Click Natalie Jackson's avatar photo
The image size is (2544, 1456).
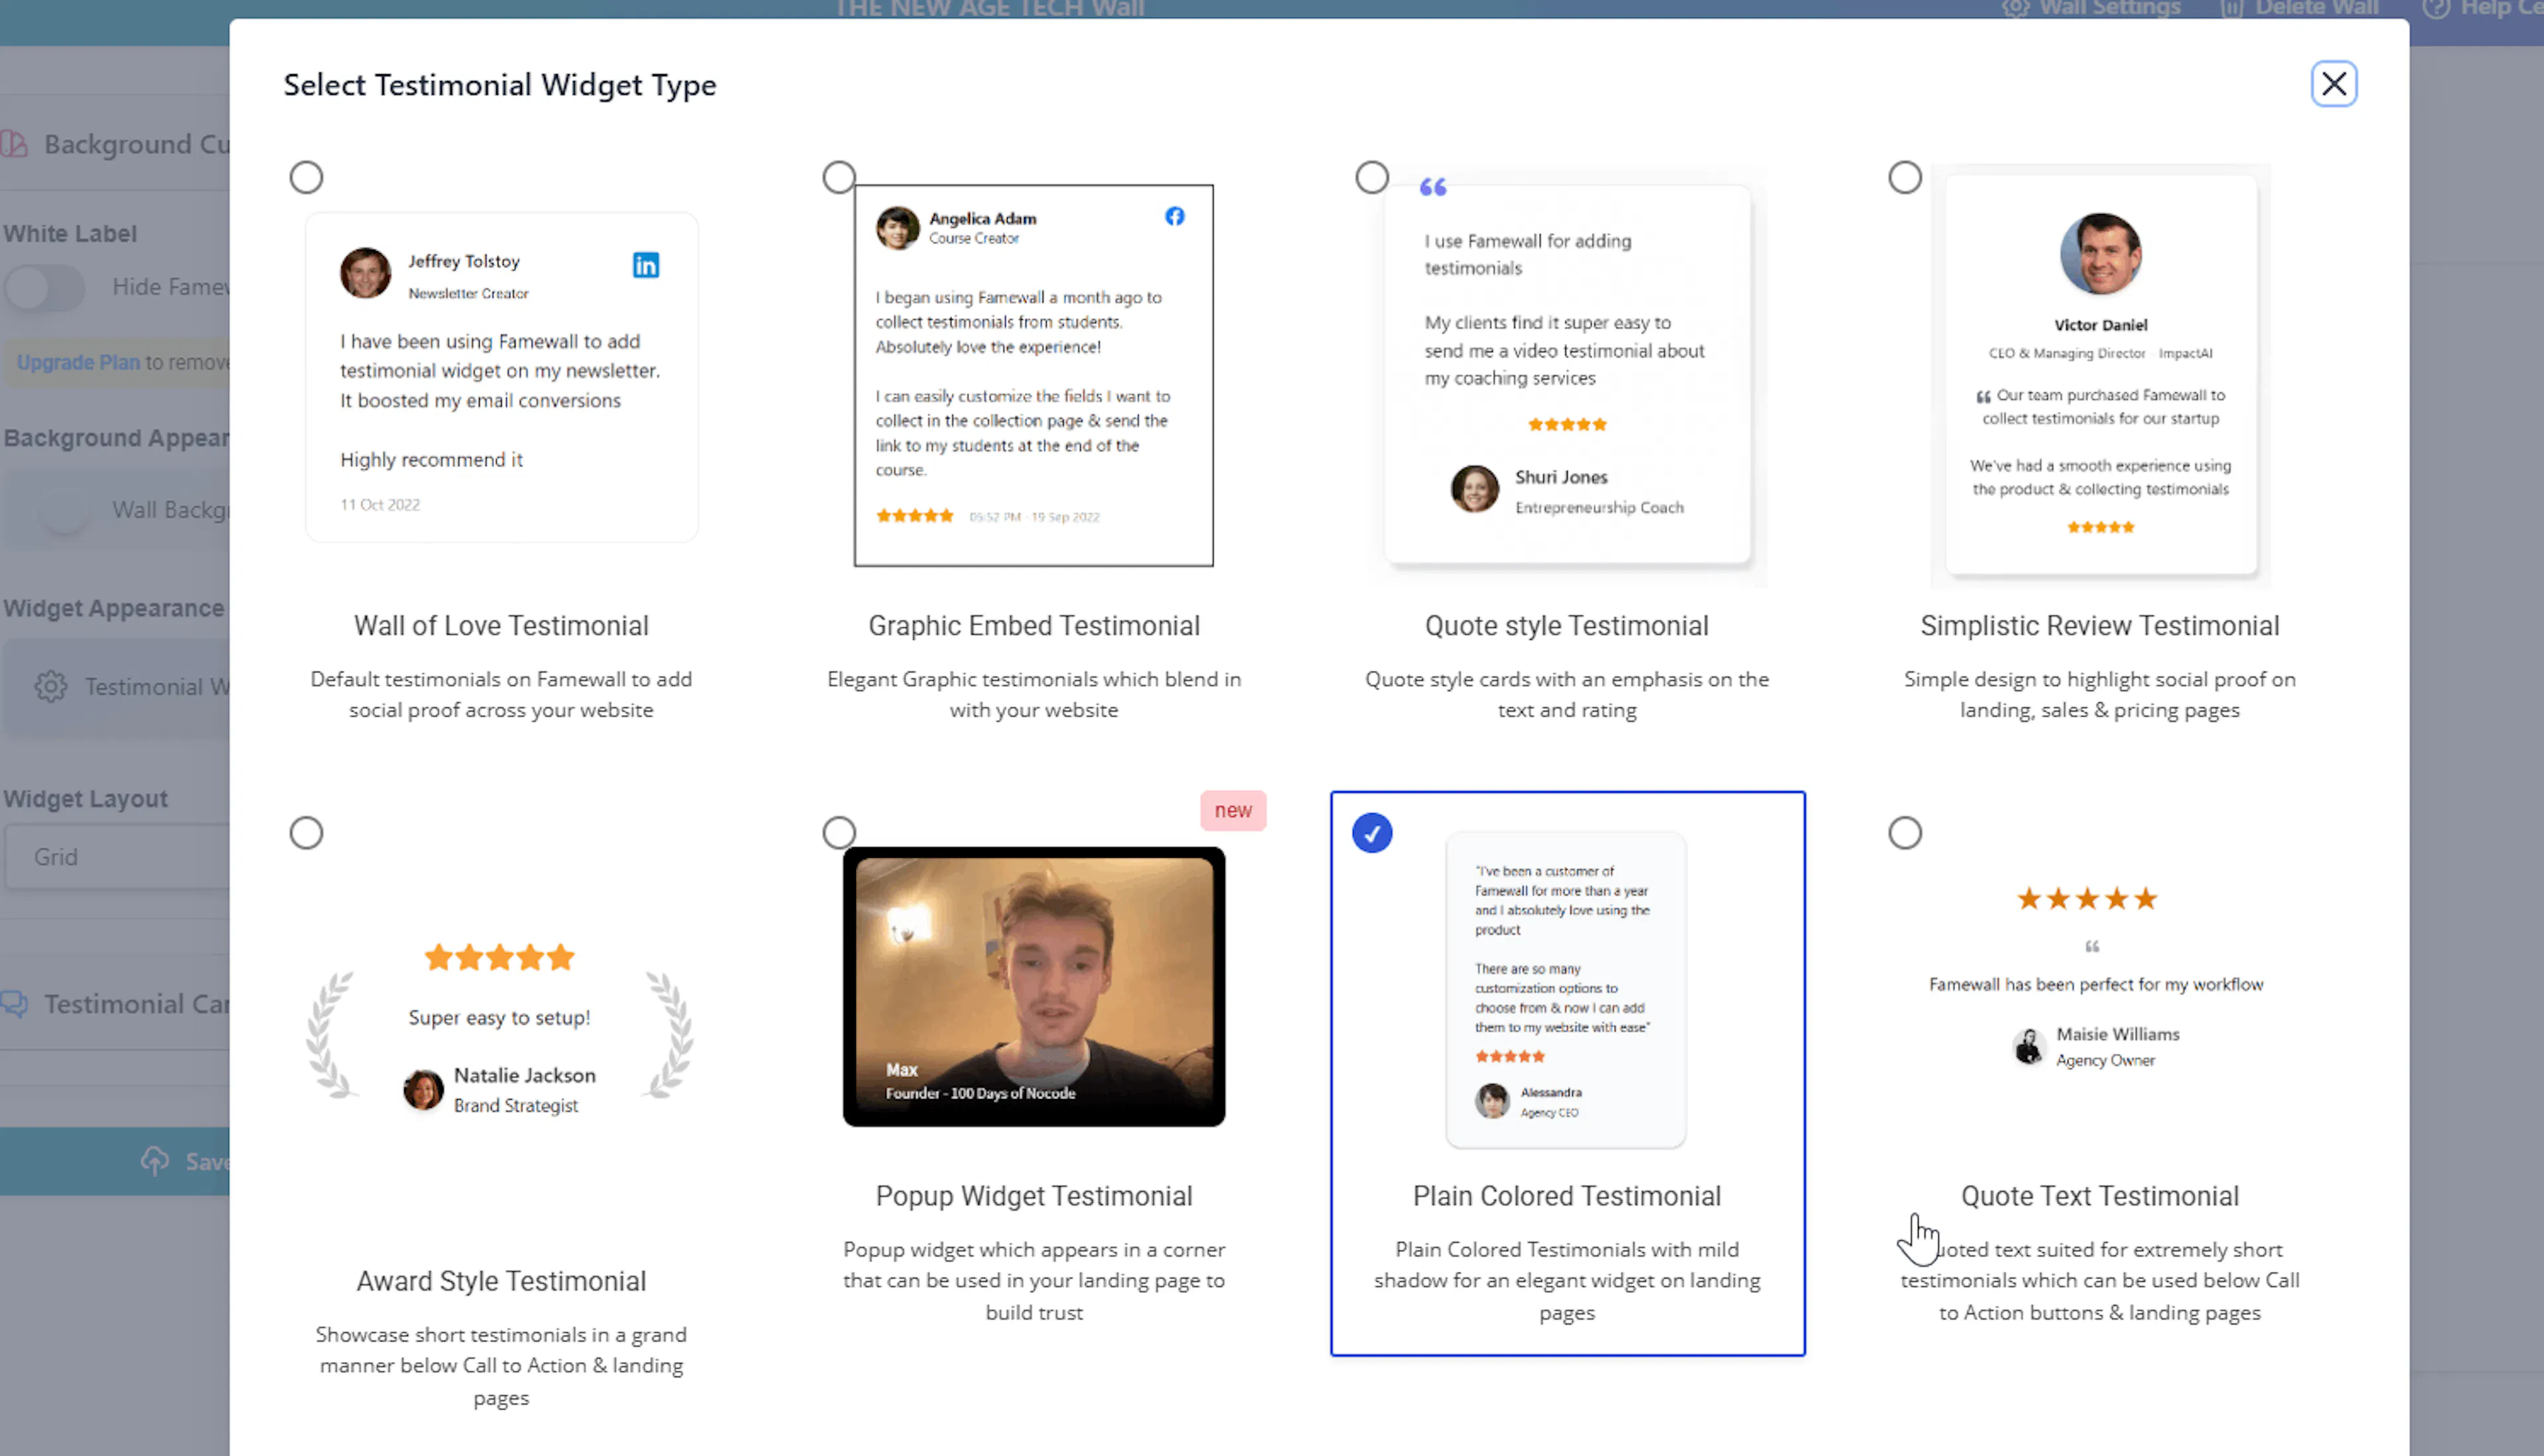(423, 1089)
